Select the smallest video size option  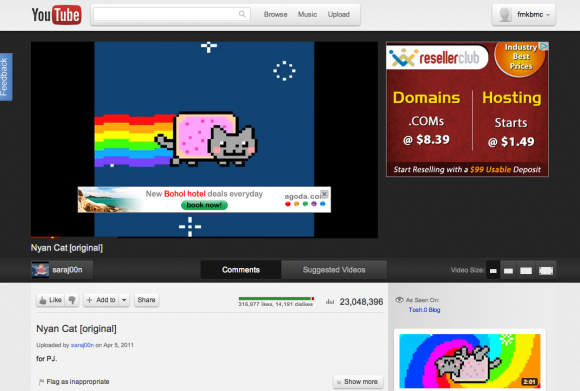click(493, 270)
